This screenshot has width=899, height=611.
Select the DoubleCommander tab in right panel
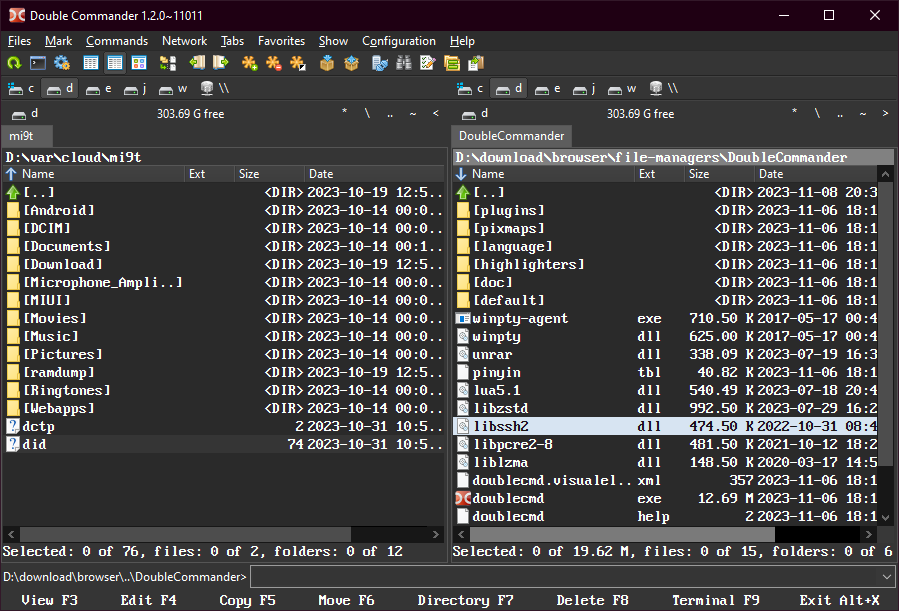pyautogui.click(x=511, y=136)
